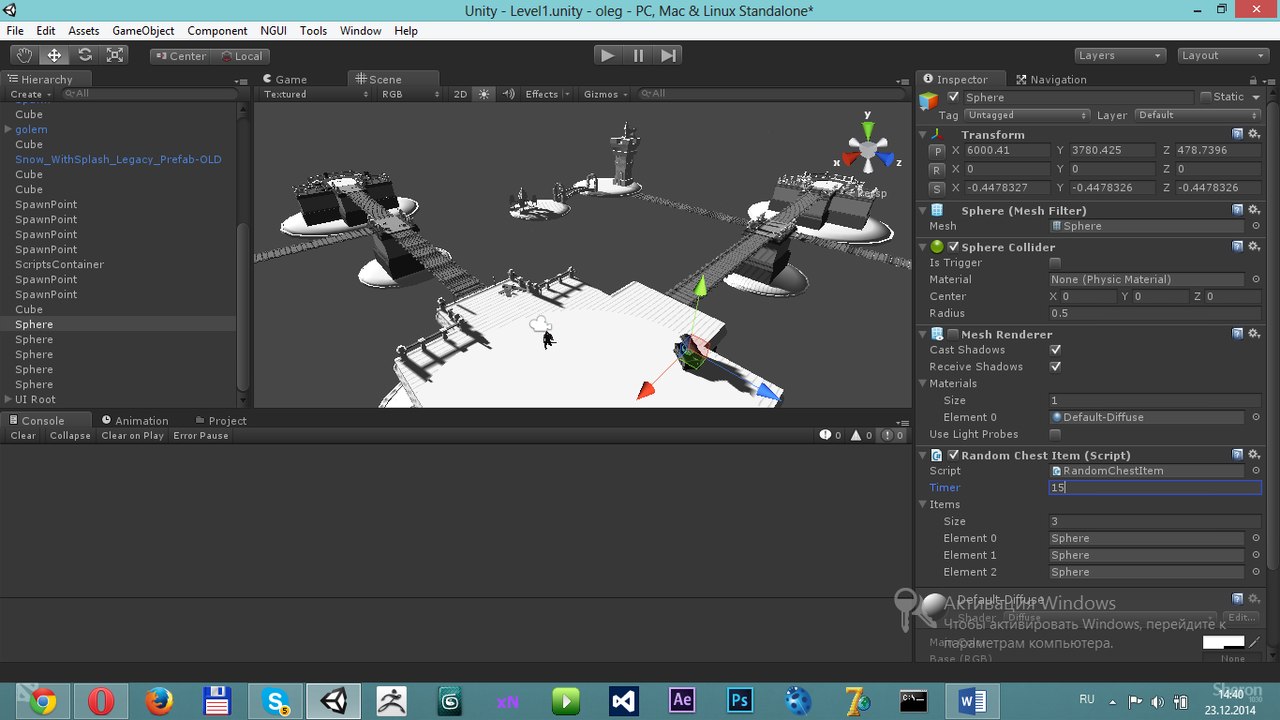Select the Scale tool
This screenshot has height=720, width=1280.
[x=115, y=56]
